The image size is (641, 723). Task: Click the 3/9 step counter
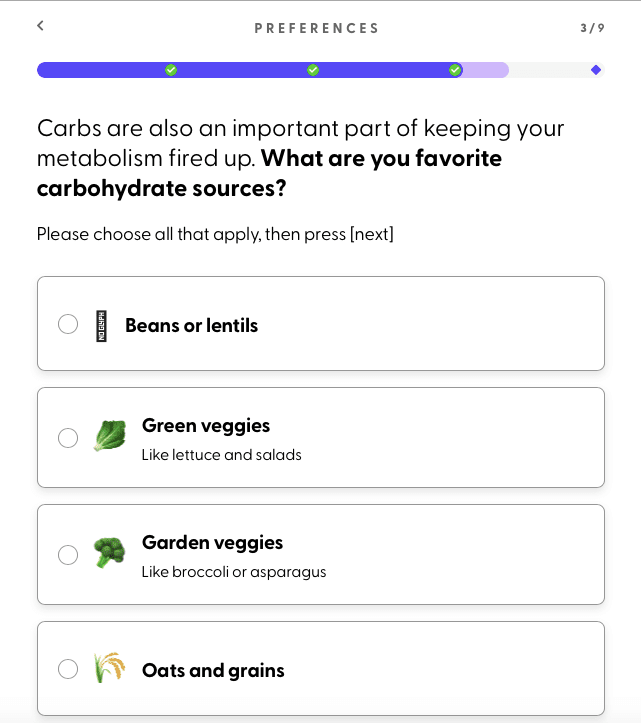click(x=592, y=28)
